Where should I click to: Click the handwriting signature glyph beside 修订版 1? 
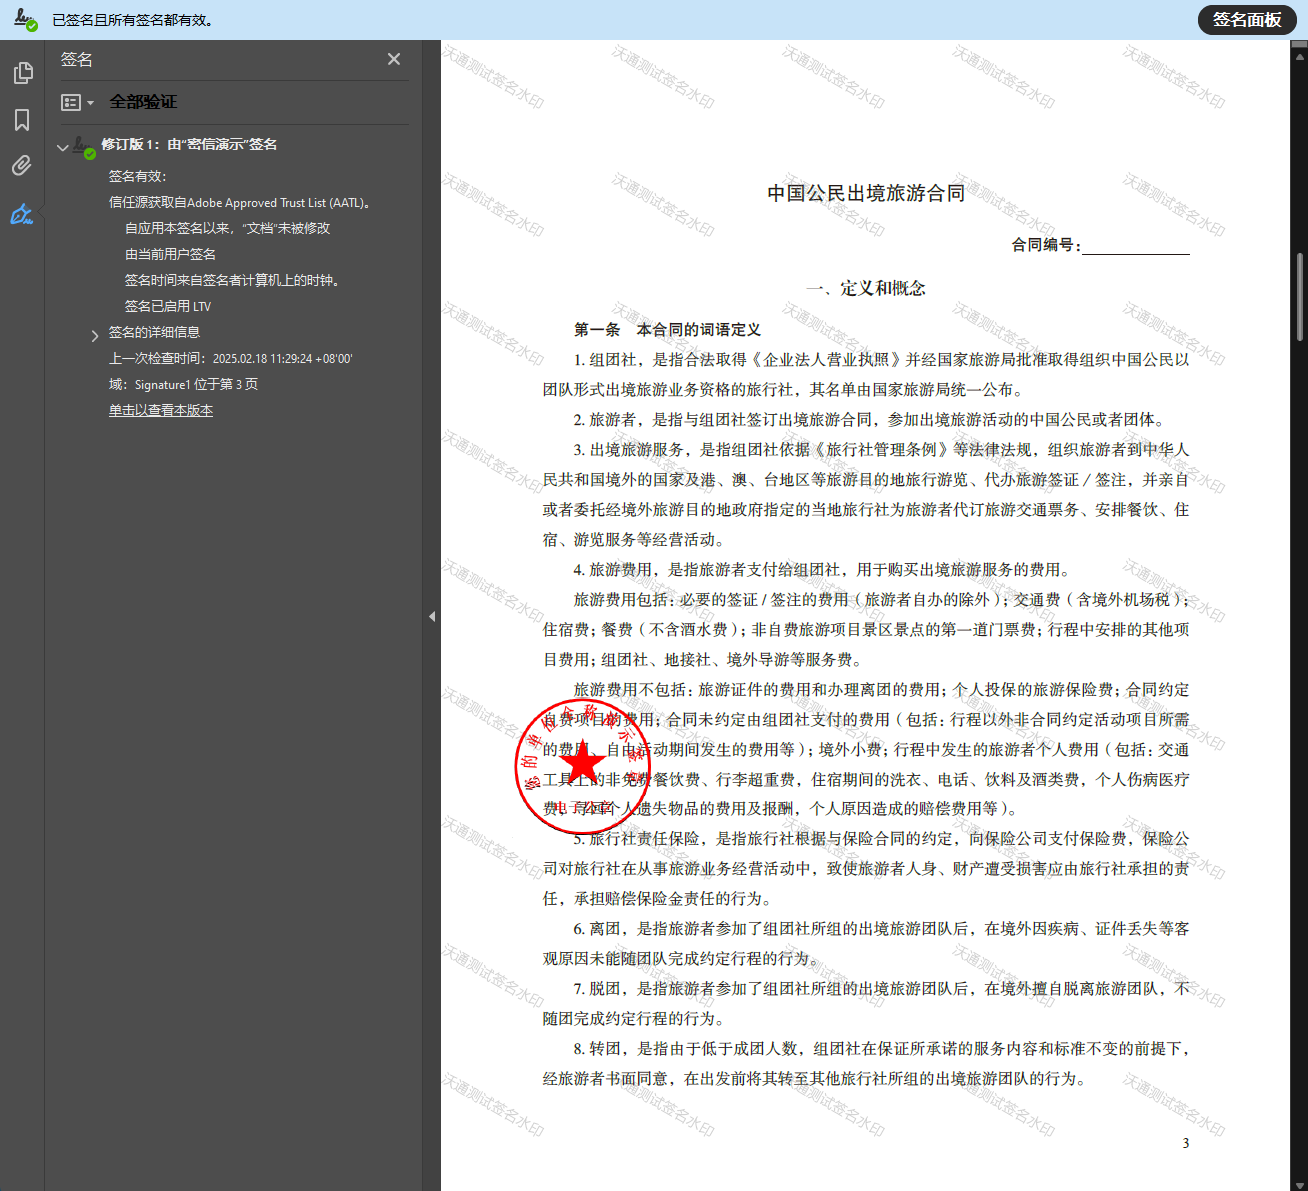tap(80, 143)
